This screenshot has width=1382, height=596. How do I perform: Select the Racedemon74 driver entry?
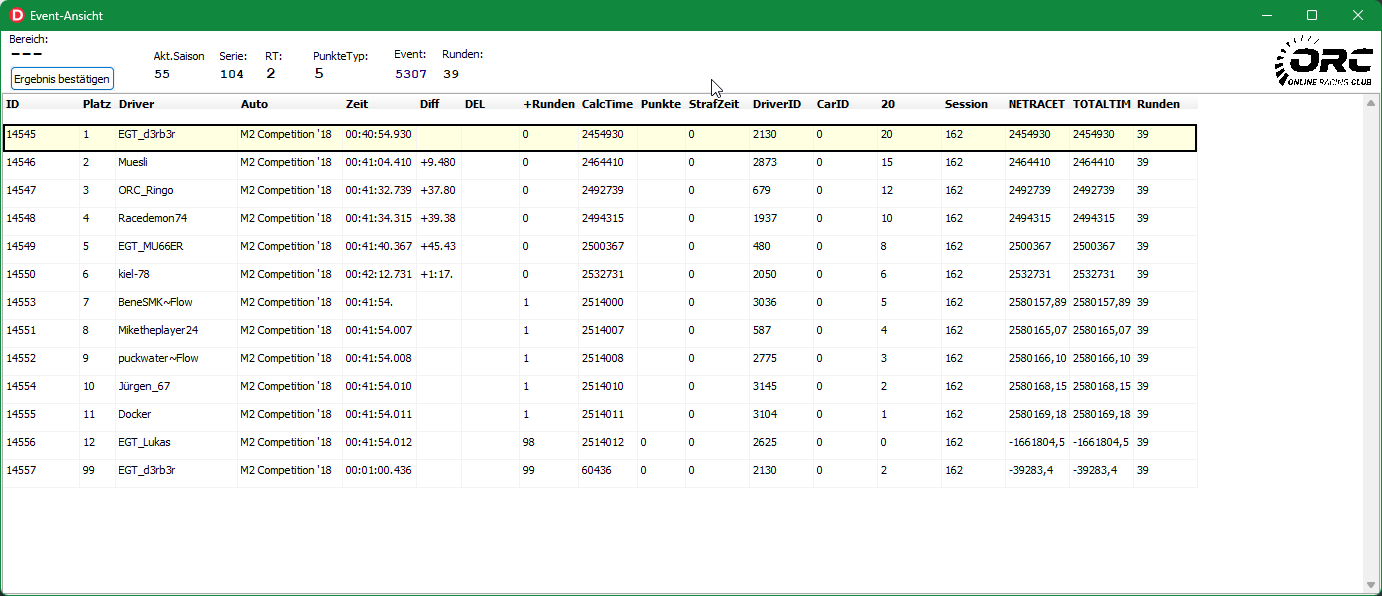point(152,218)
